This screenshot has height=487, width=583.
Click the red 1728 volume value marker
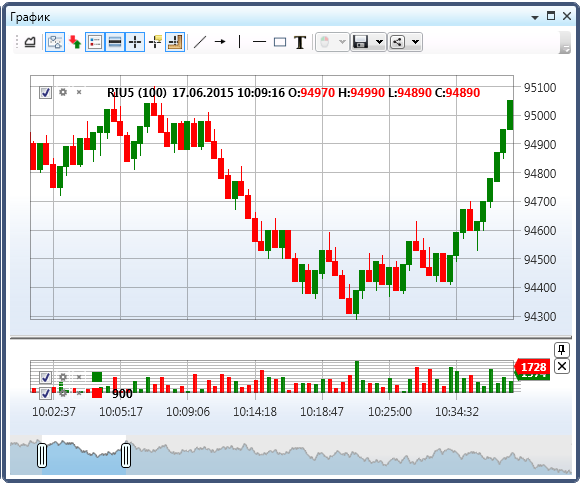pyautogui.click(x=532, y=367)
